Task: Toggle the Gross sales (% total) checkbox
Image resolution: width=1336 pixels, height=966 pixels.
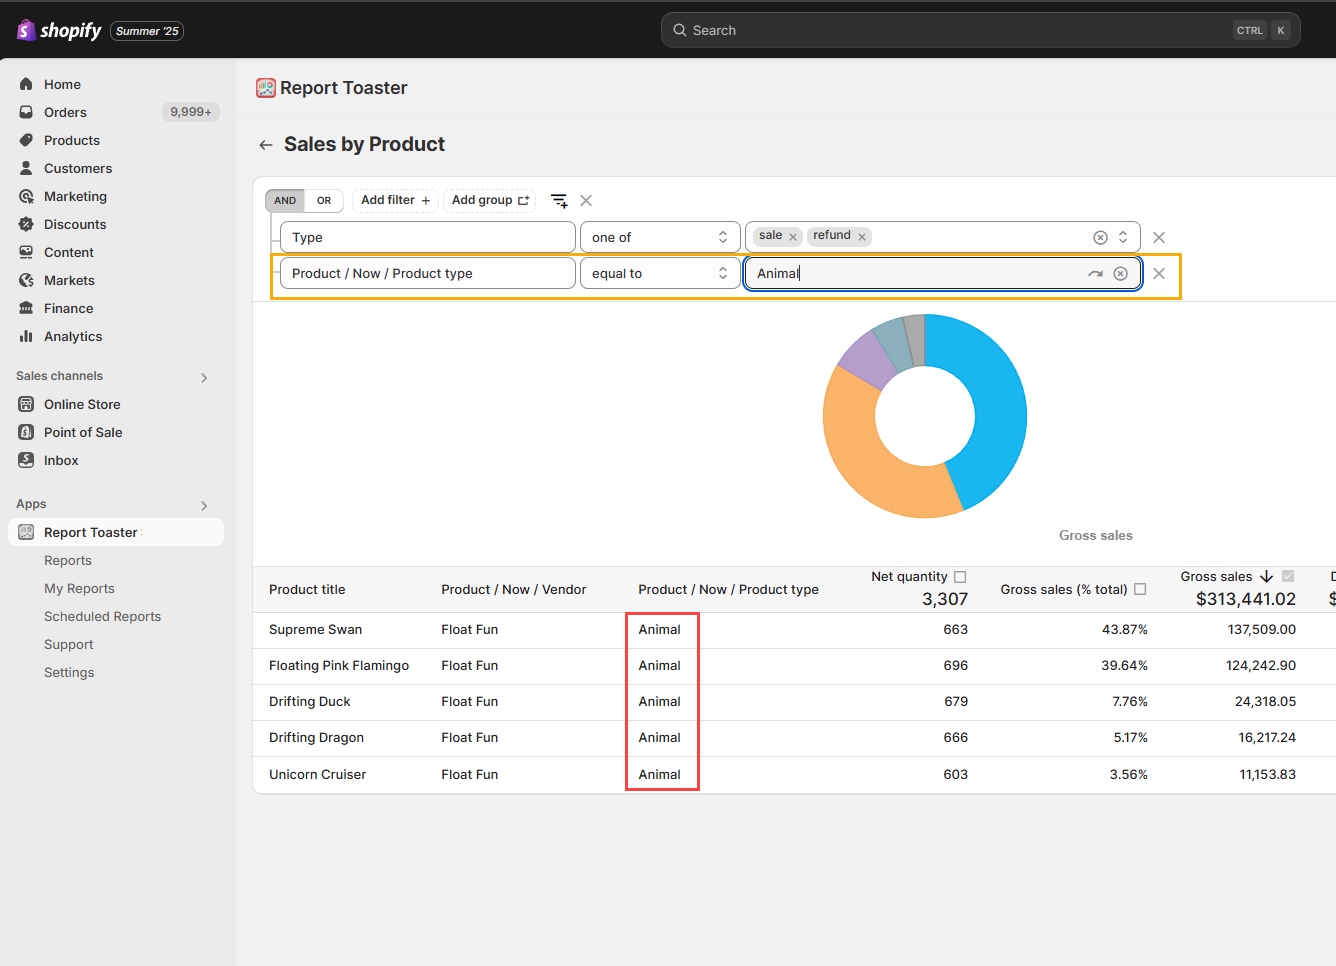Action: point(1140,589)
